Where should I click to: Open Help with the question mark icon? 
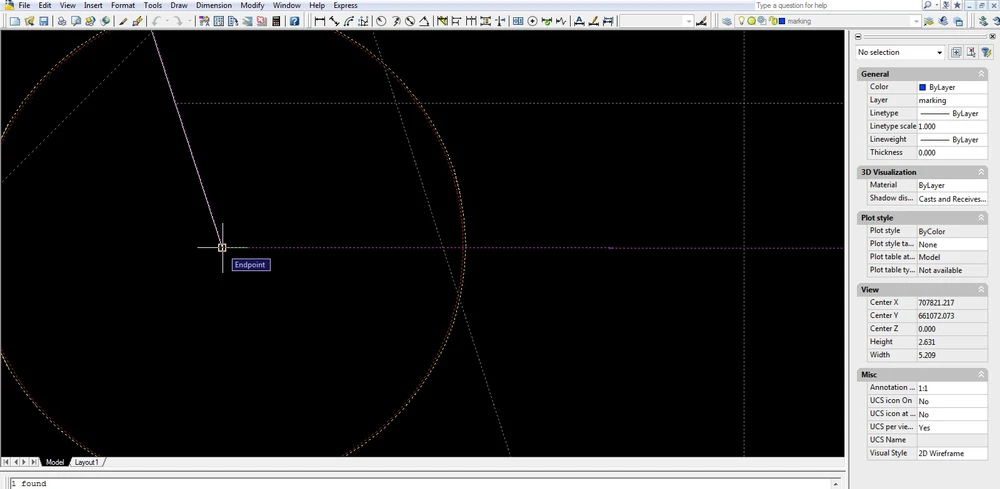coord(294,21)
